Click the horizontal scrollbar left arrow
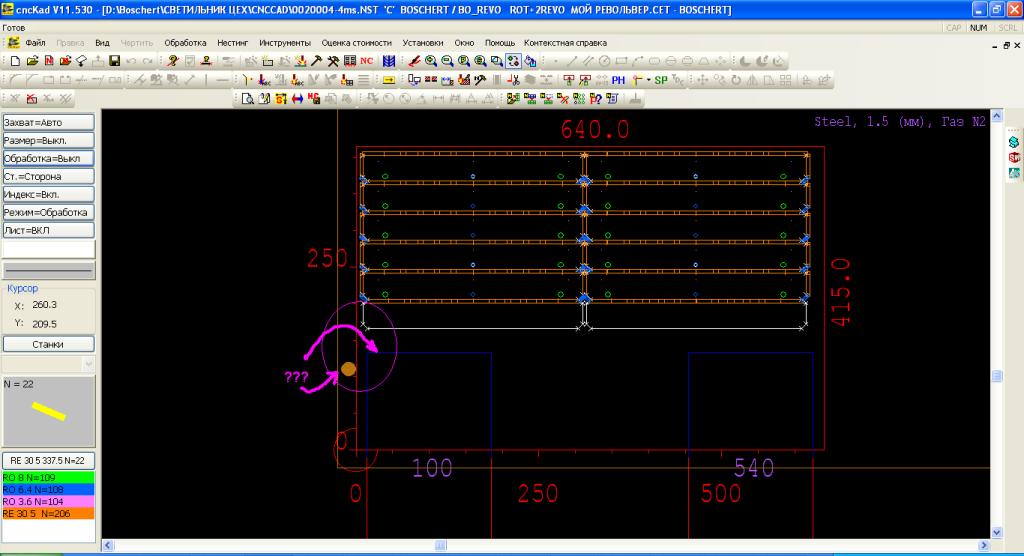This screenshot has width=1024, height=556. click(x=108, y=545)
